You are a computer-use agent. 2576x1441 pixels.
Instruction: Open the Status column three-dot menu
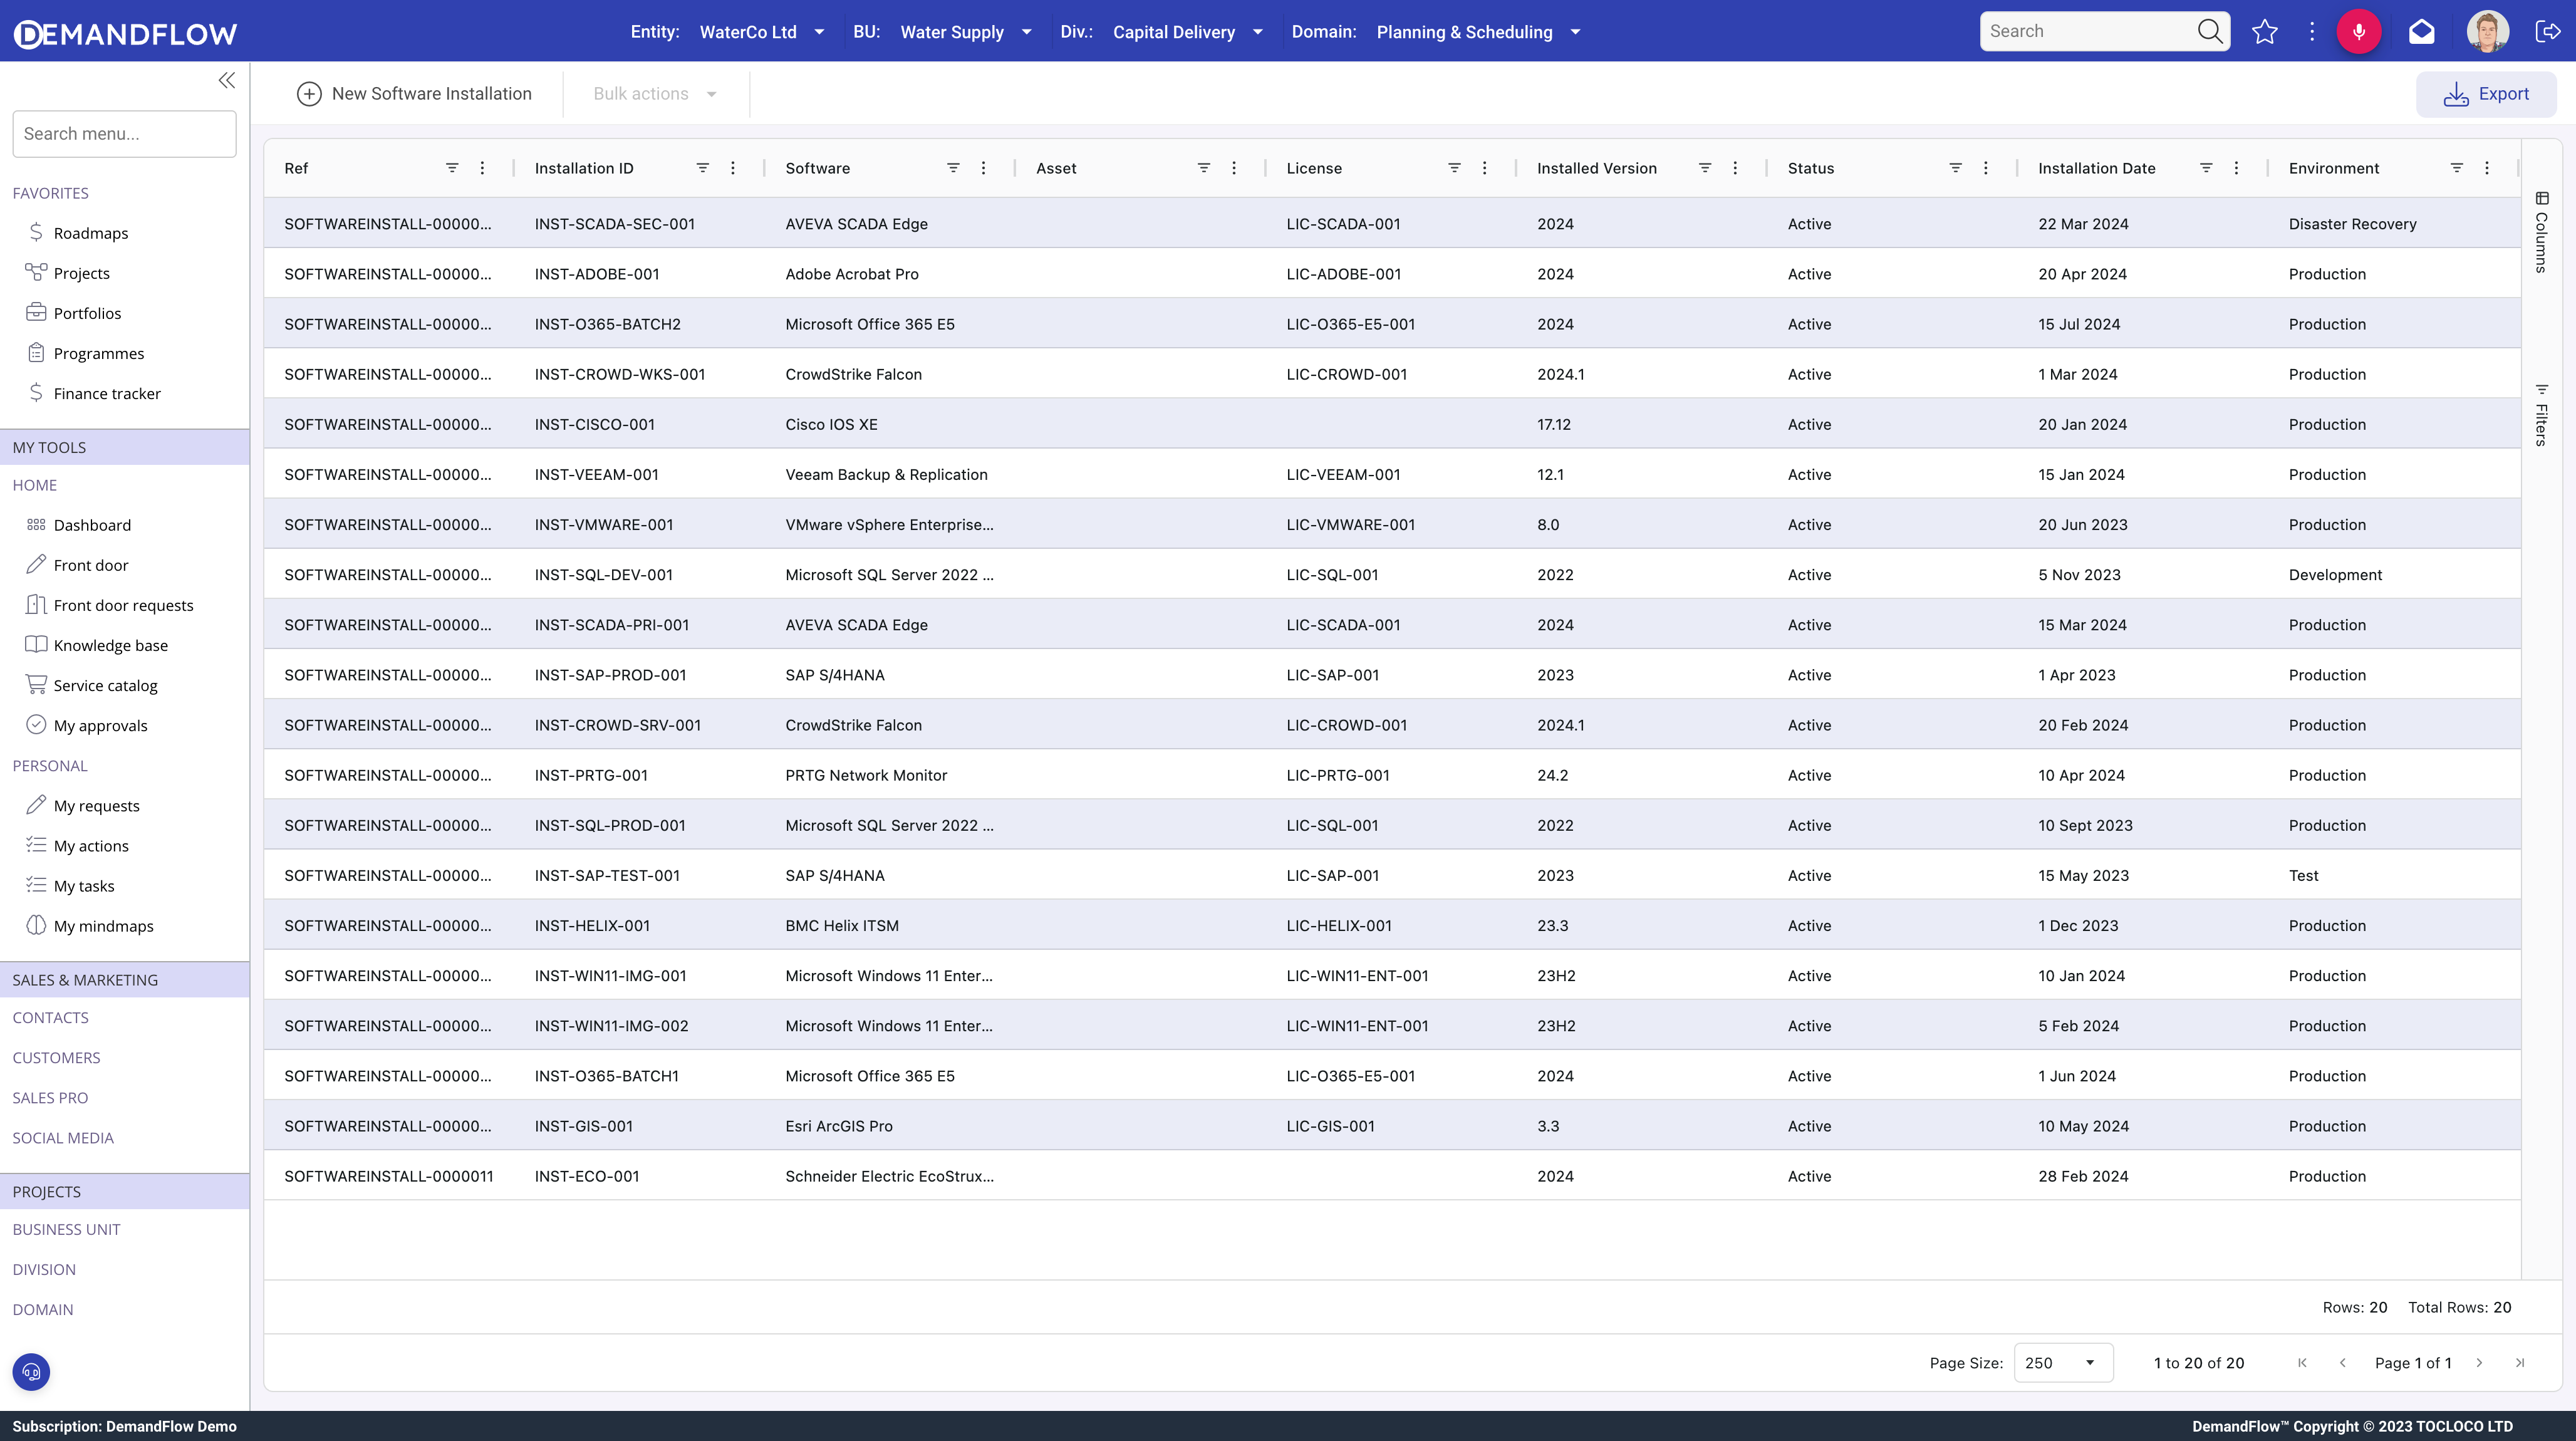[1986, 168]
